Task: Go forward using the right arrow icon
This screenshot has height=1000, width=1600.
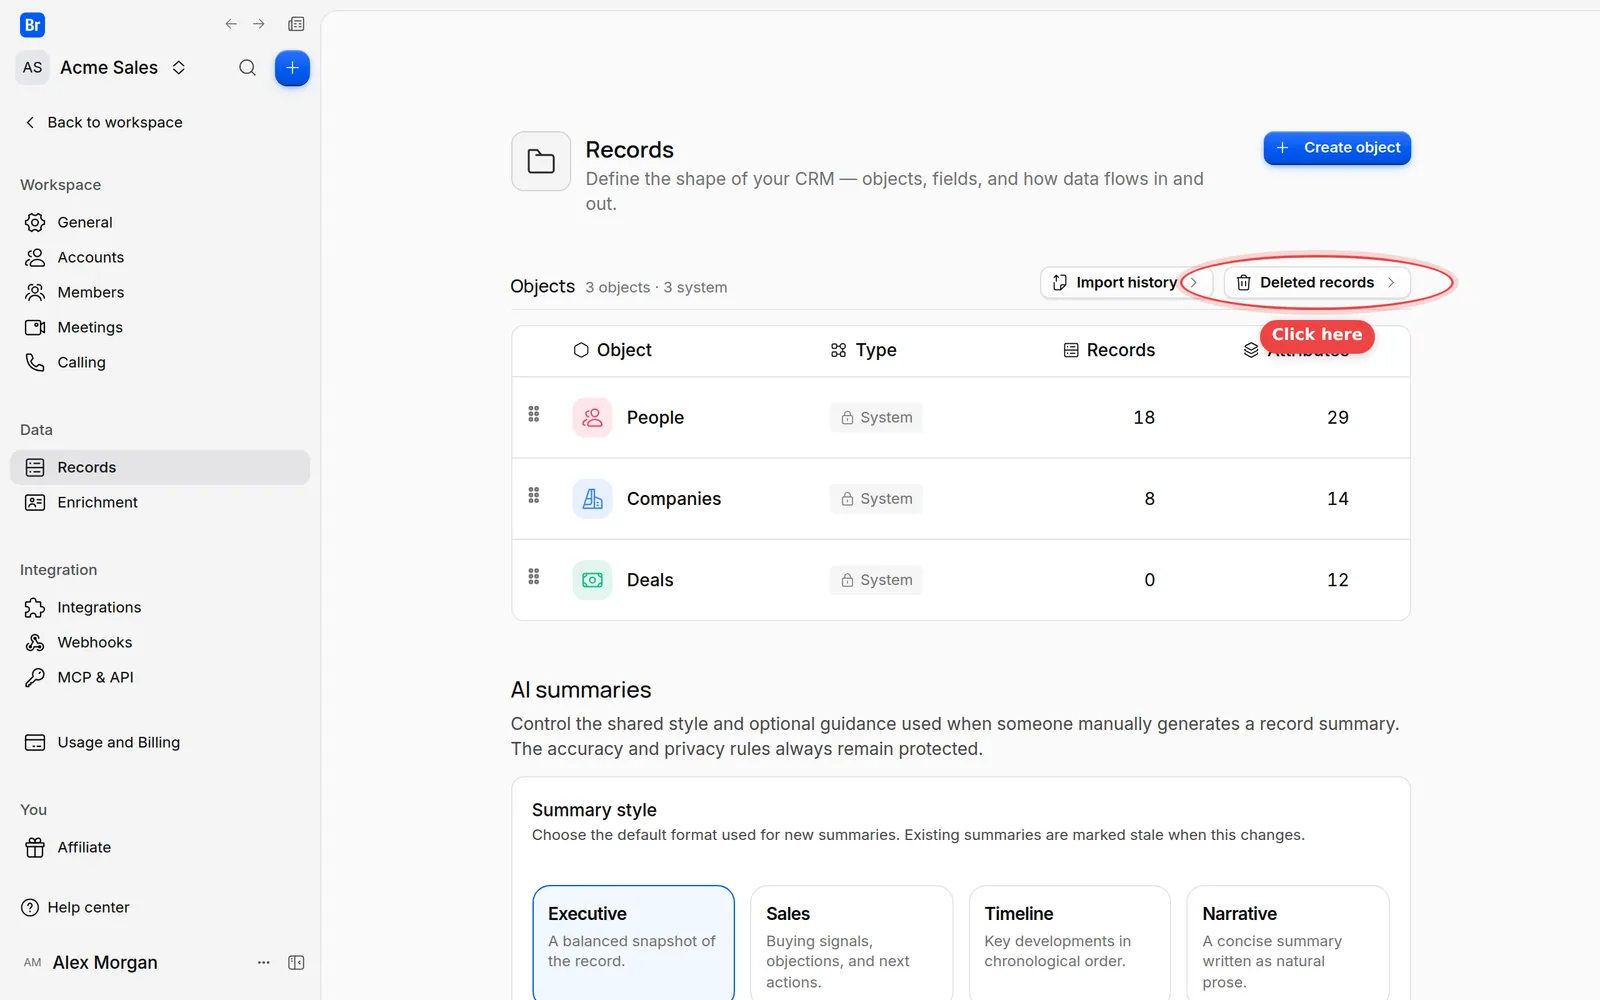Action: pyautogui.click(x=259, y=24)
